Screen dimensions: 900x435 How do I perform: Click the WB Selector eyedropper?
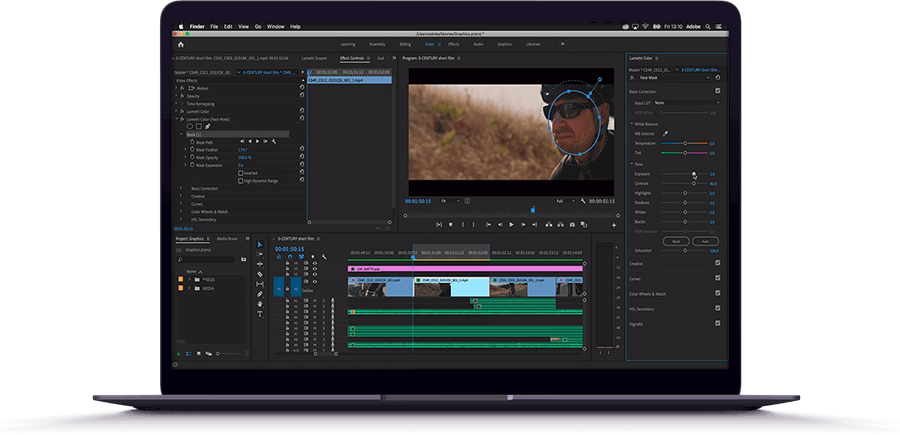tap(666, 134)
